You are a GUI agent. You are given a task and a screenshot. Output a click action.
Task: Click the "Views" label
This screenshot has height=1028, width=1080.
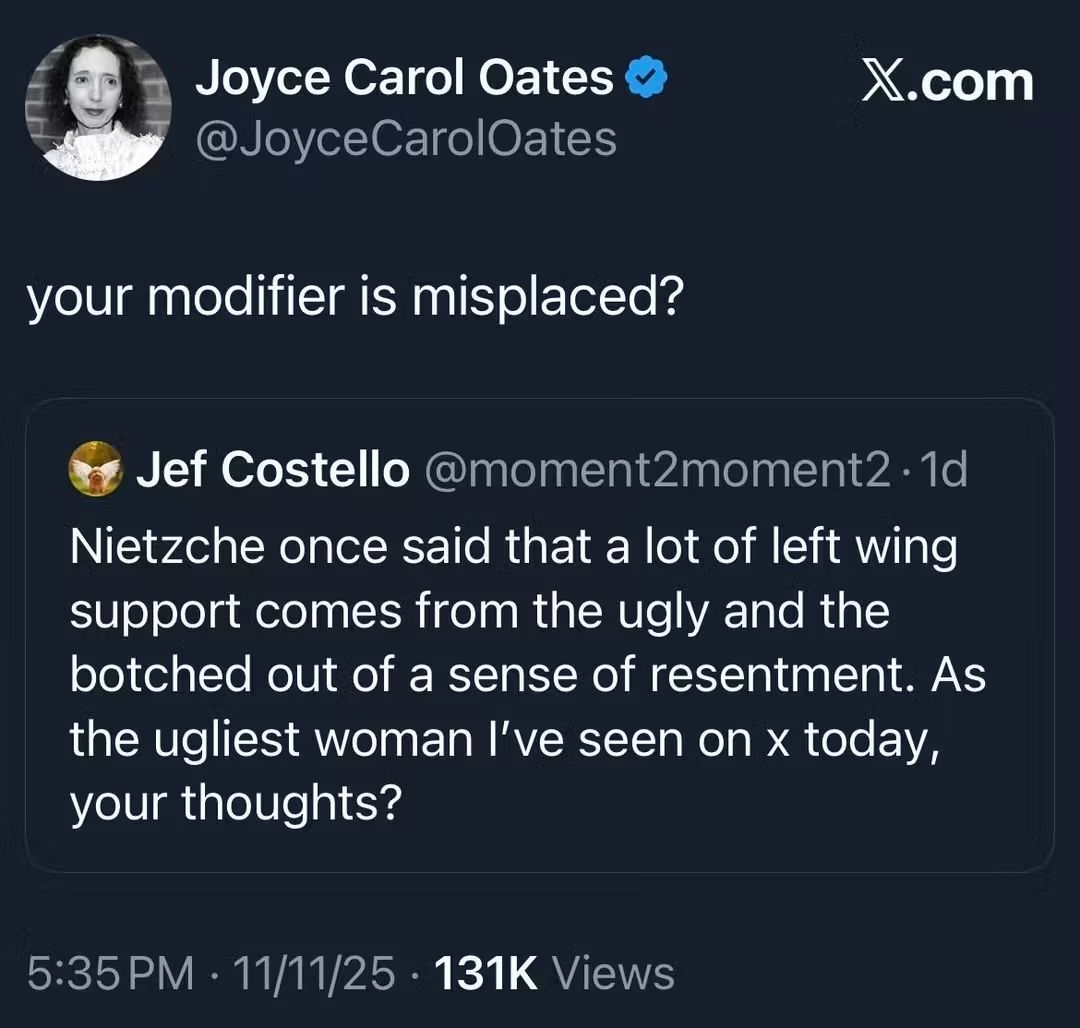point(613,973)
